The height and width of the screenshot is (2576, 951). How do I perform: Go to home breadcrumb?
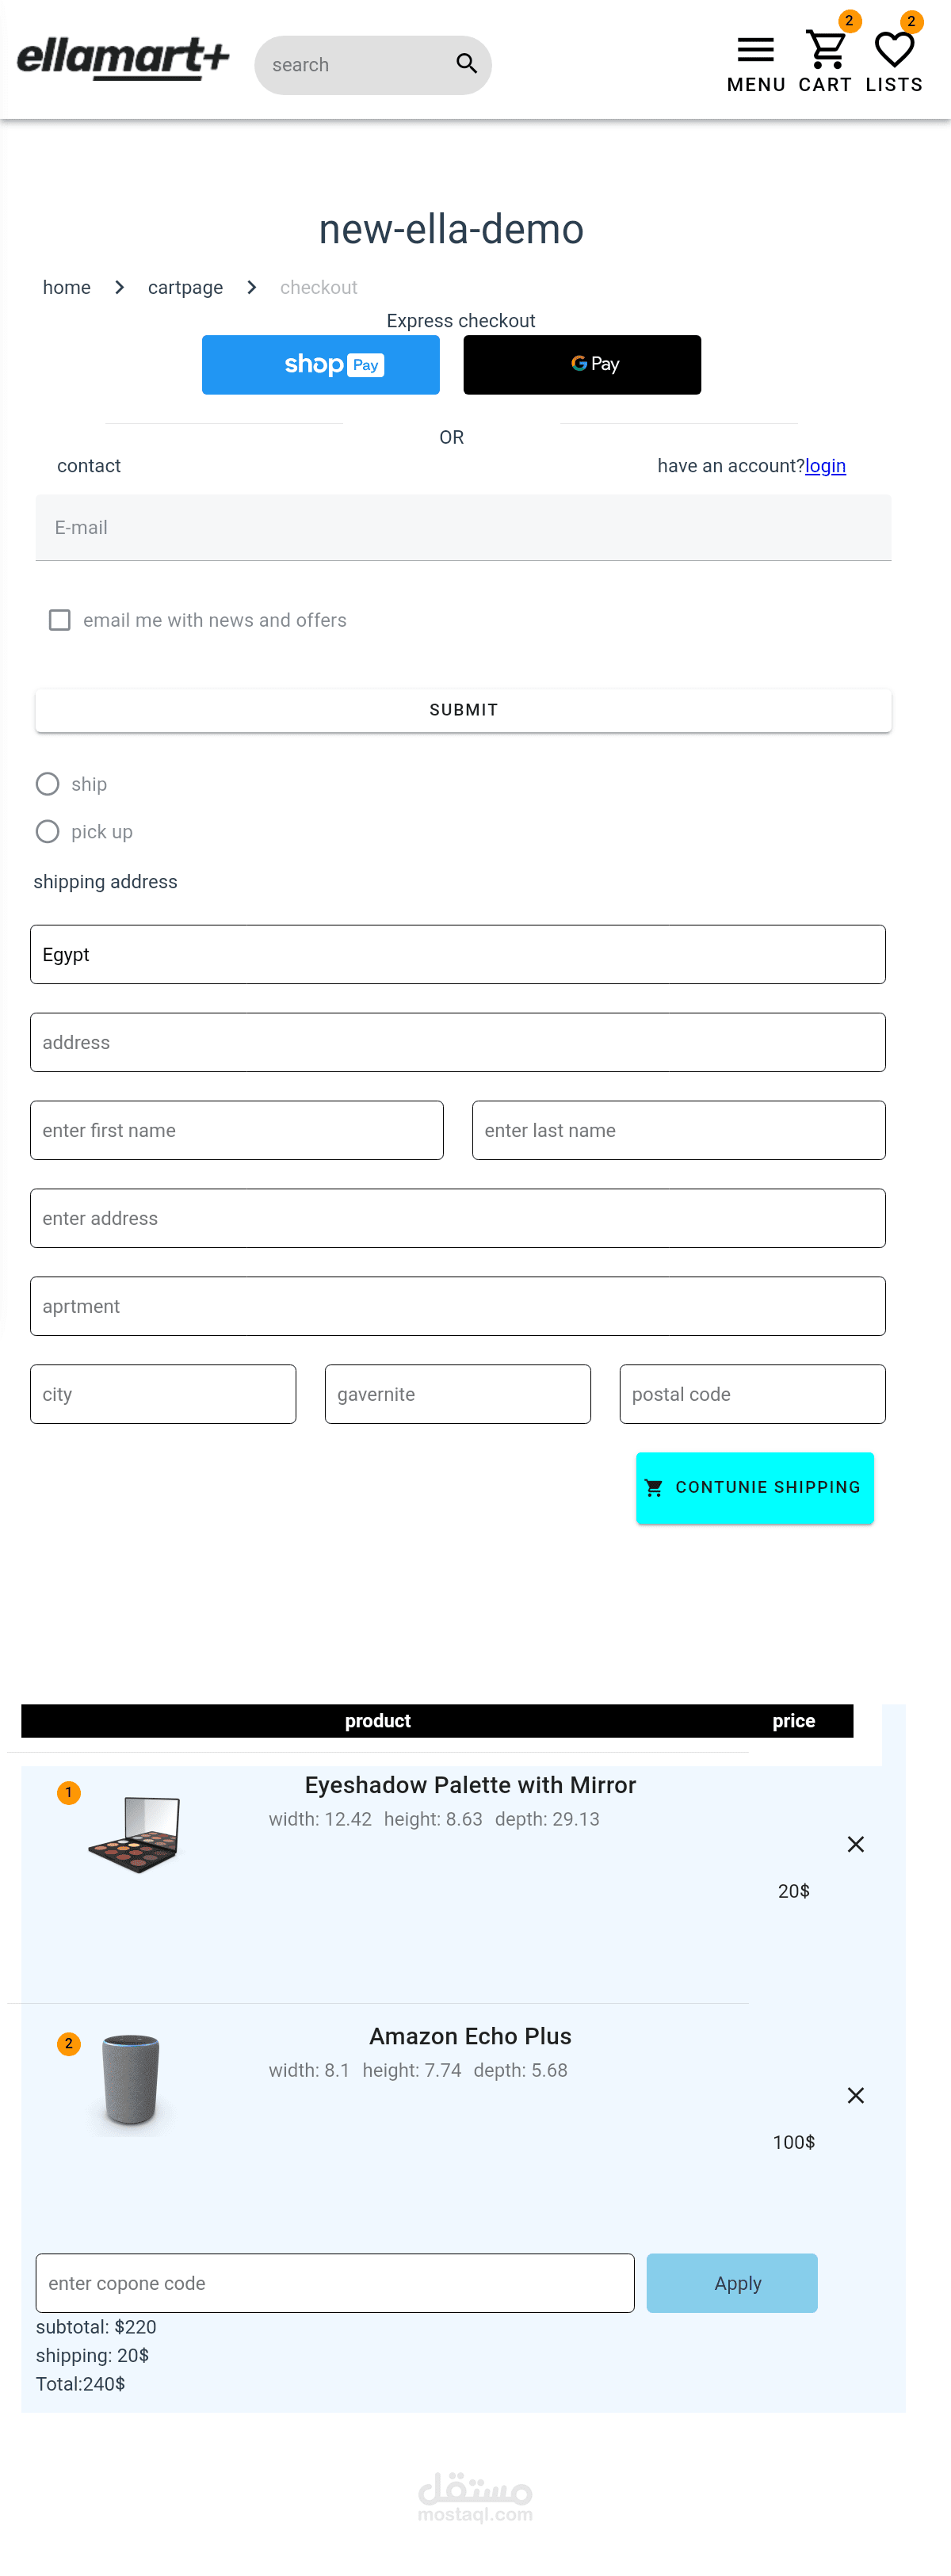67,288
